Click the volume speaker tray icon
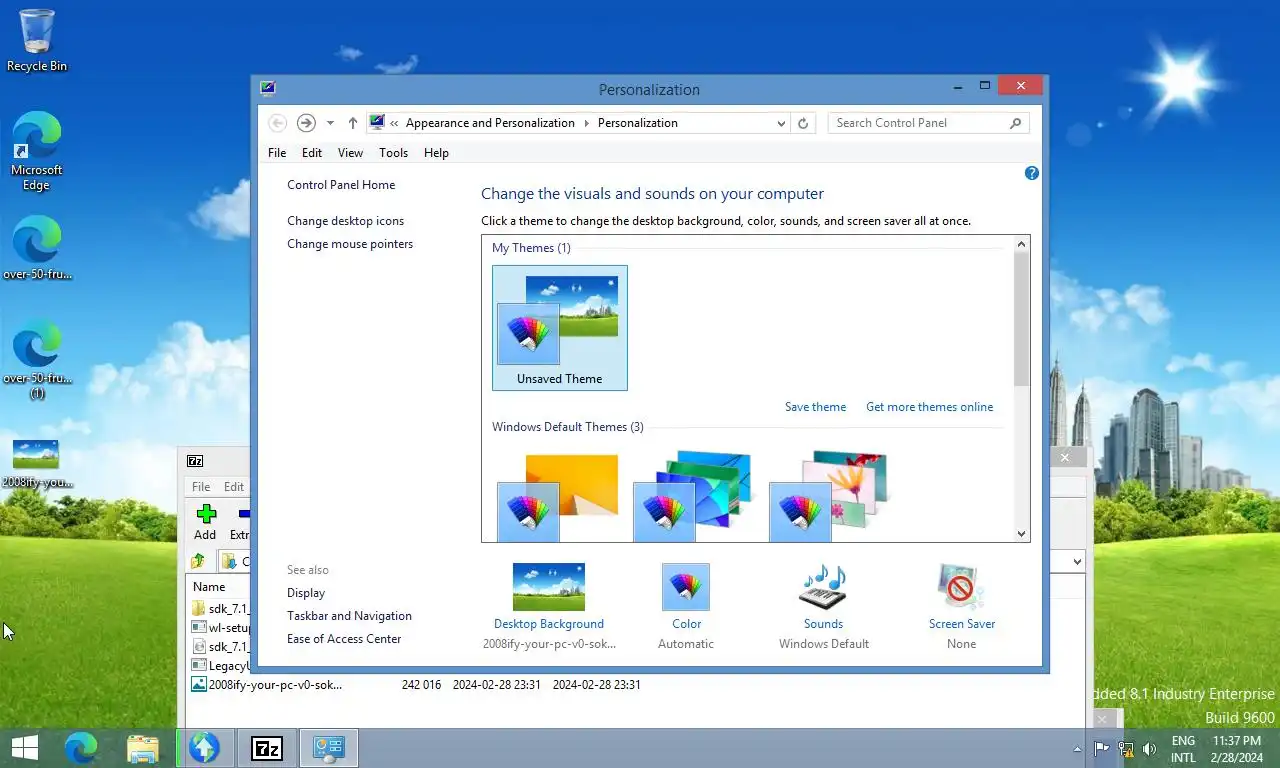1280x768 pixels. click(x=1150, y=748)
